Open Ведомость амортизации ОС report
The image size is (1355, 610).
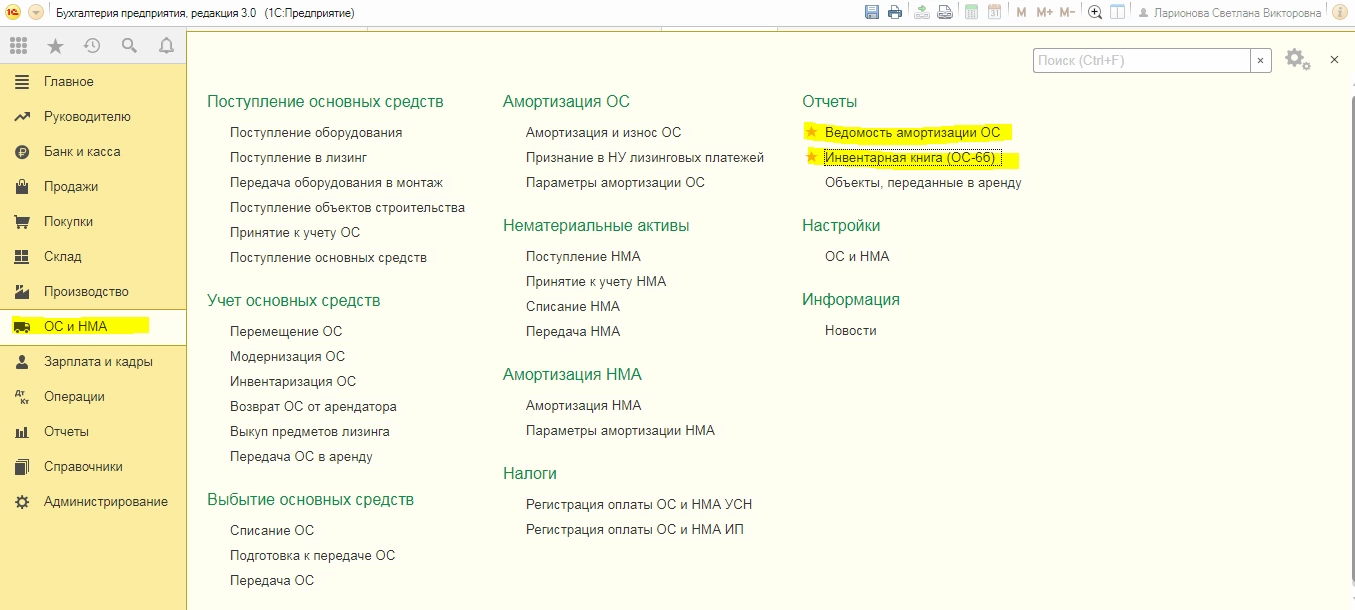(912, 132)
